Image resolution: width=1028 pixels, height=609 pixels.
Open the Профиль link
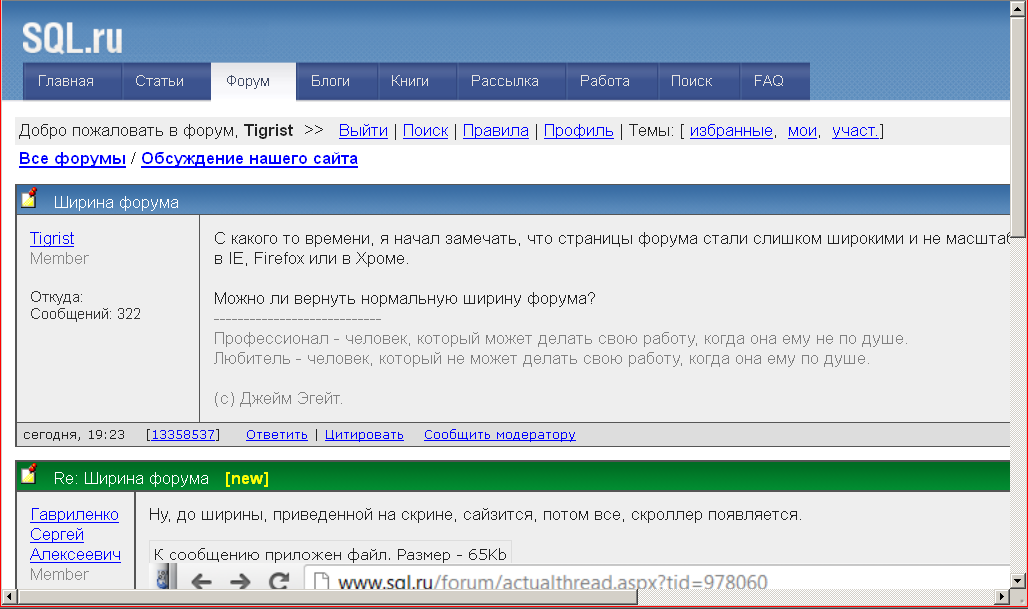tap(579, 131)
